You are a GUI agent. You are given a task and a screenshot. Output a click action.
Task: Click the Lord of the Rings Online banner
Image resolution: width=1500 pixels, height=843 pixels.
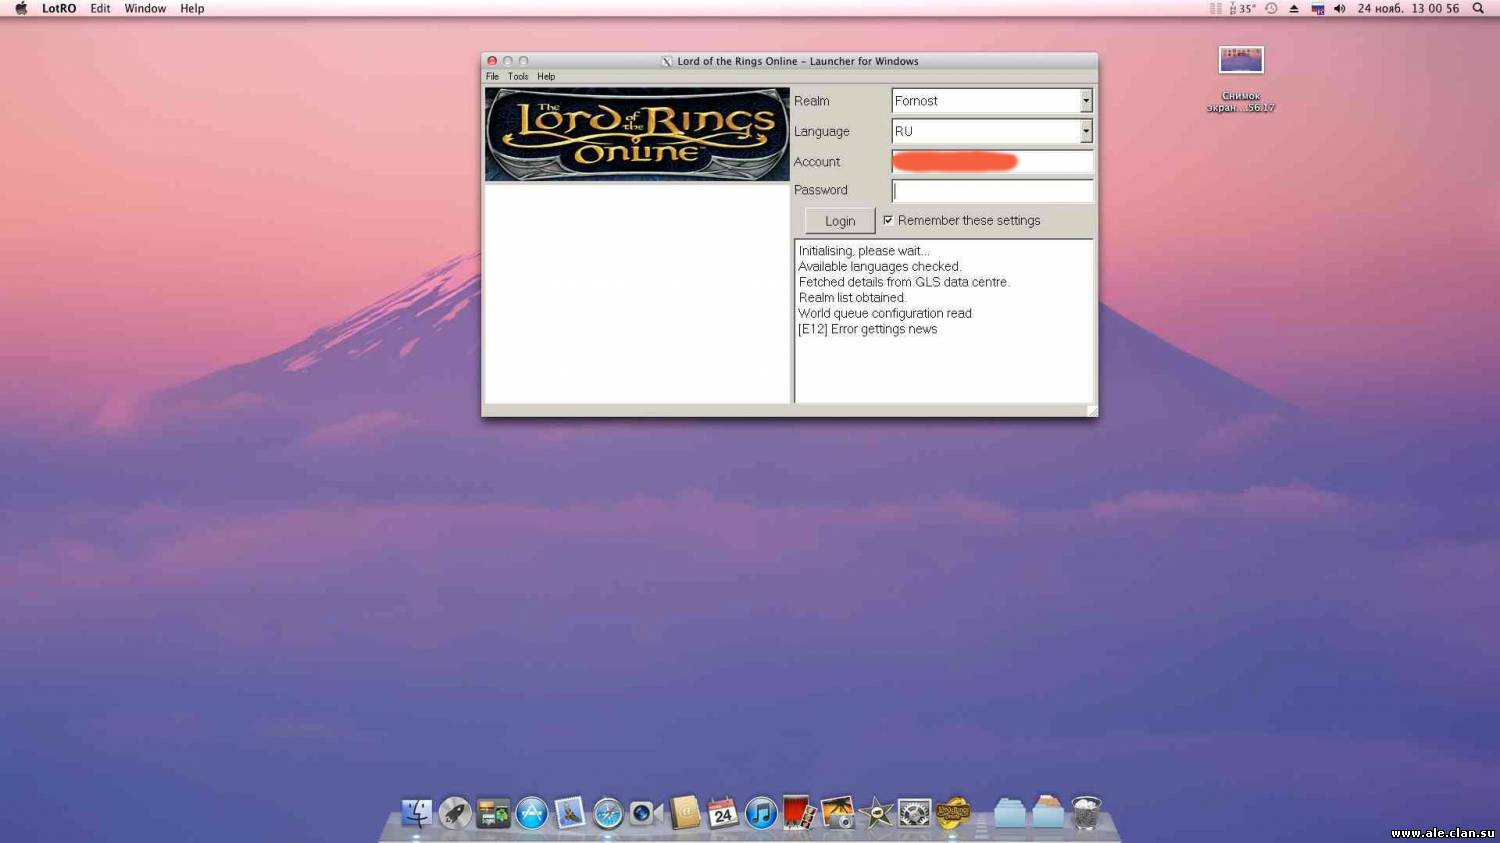click(x=637, y=134)
